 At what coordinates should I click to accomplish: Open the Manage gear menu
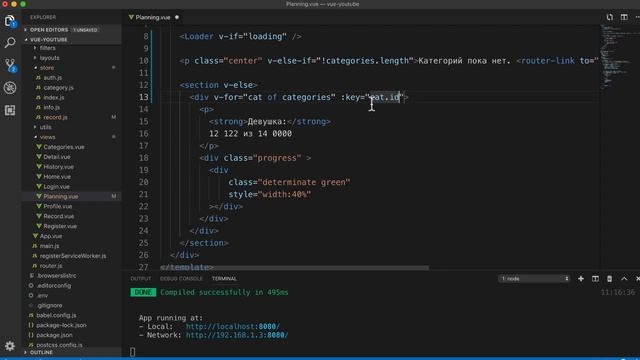pyautogui.click(x=10, y=346)
